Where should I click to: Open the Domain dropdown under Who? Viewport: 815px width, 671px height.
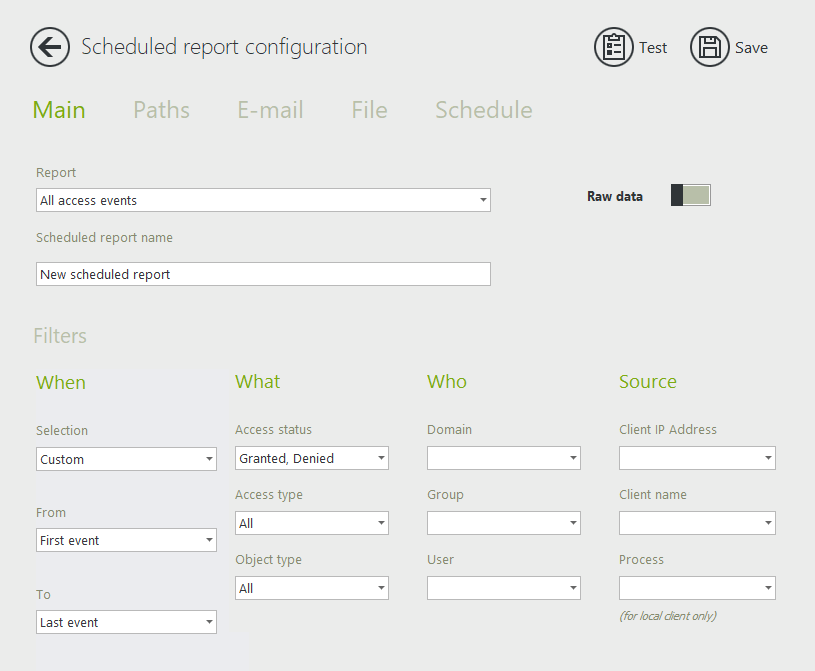504,458
